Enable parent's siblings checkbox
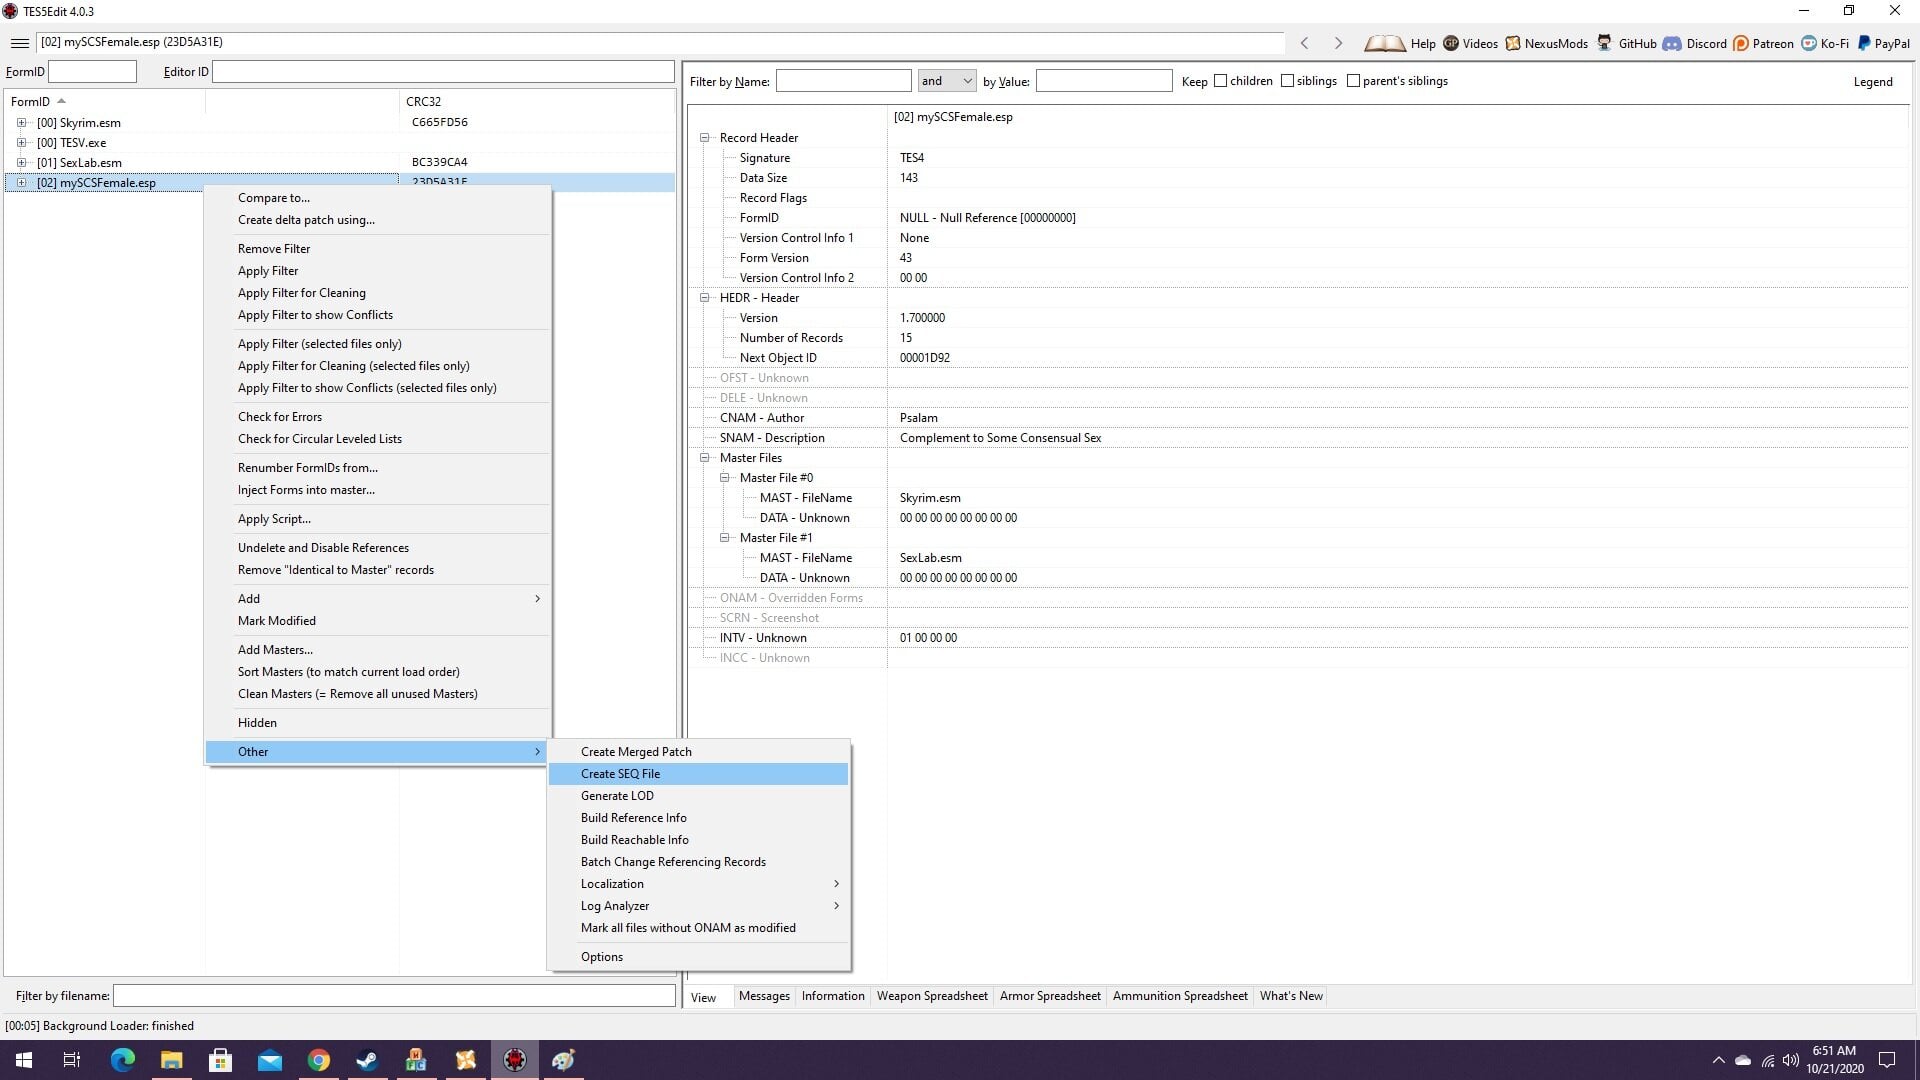Screen dimensions: 1920x1080 click(x=1352, y=80)
